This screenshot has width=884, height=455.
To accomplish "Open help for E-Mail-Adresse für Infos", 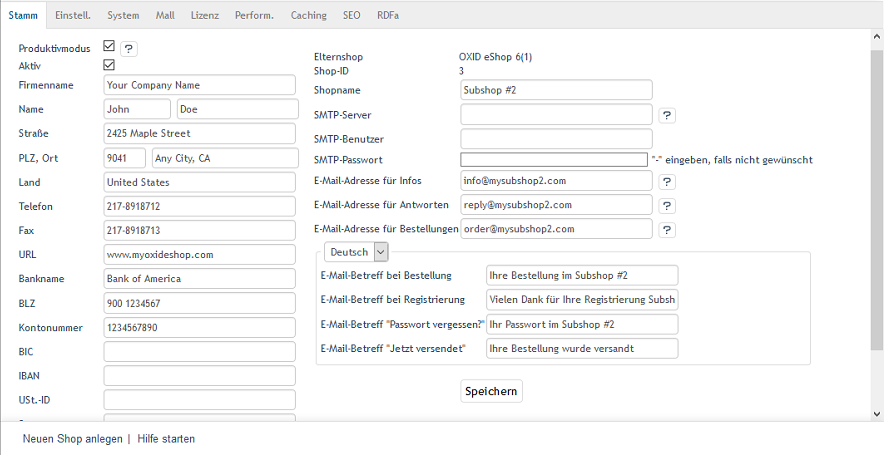I will tap(667, 181).
